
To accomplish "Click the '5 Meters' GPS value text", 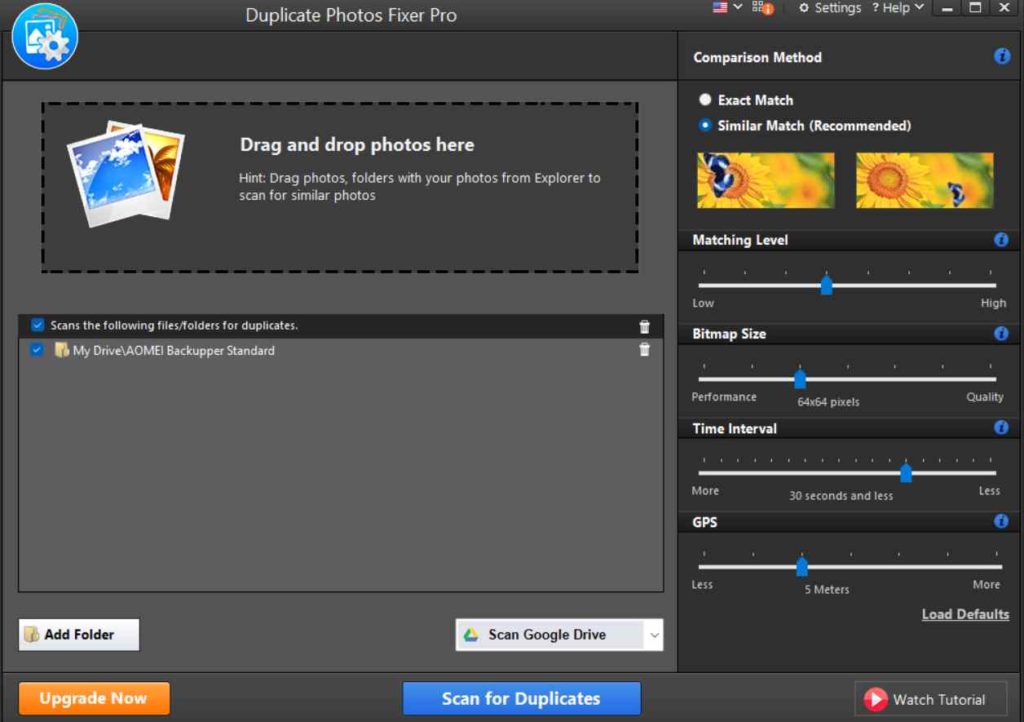I will 827,589.
